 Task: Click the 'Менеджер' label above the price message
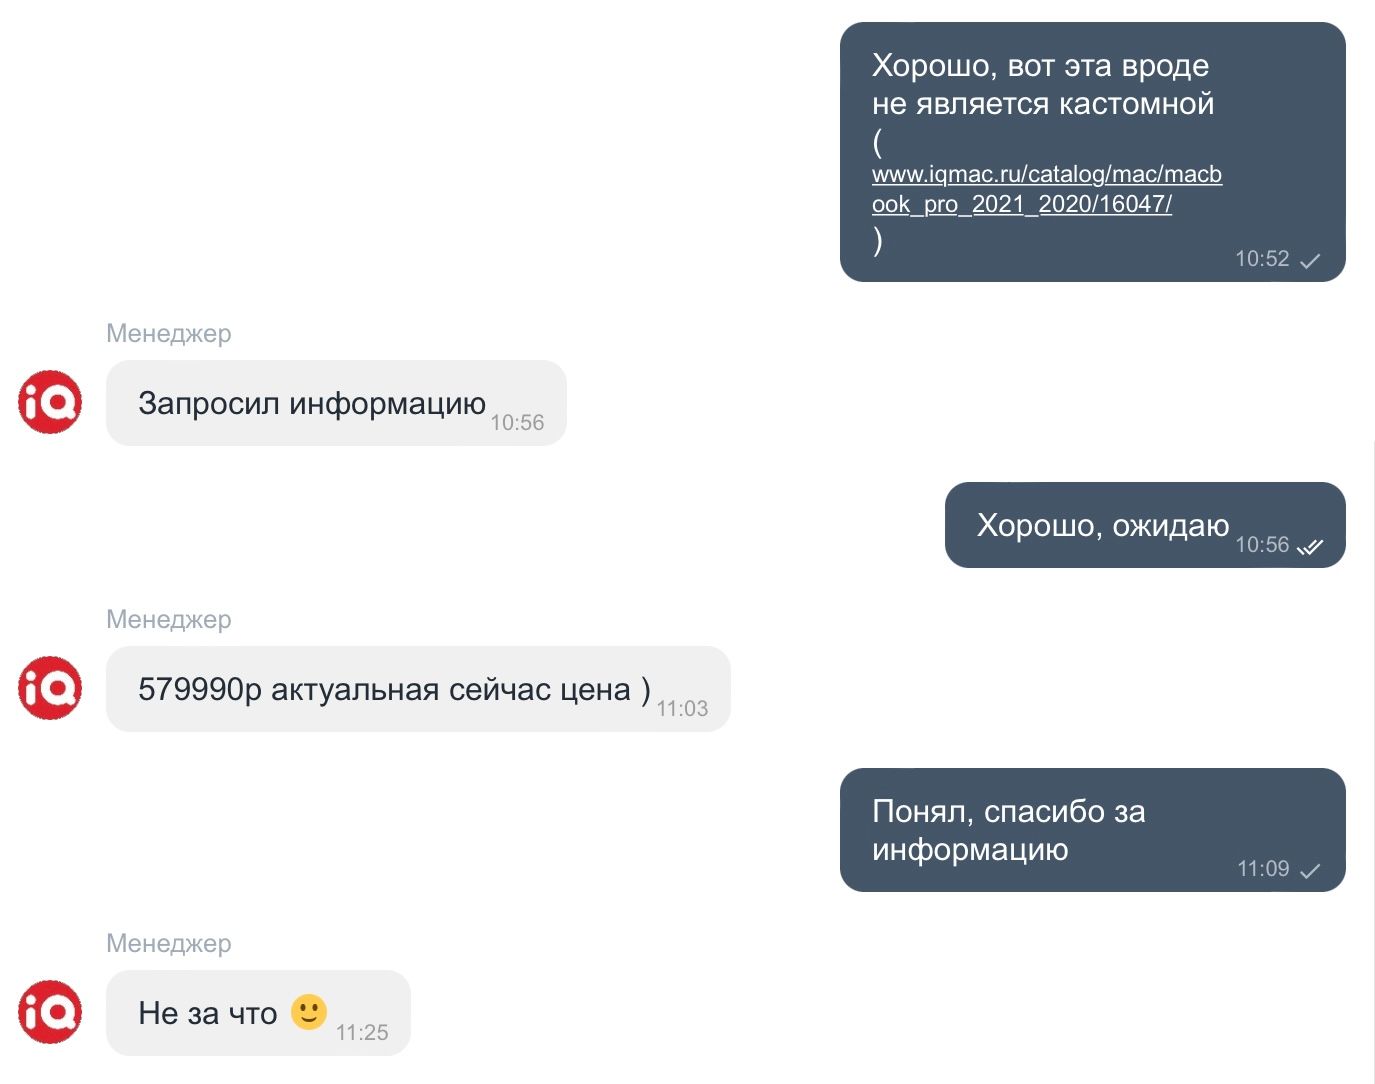tap(169, 619)
